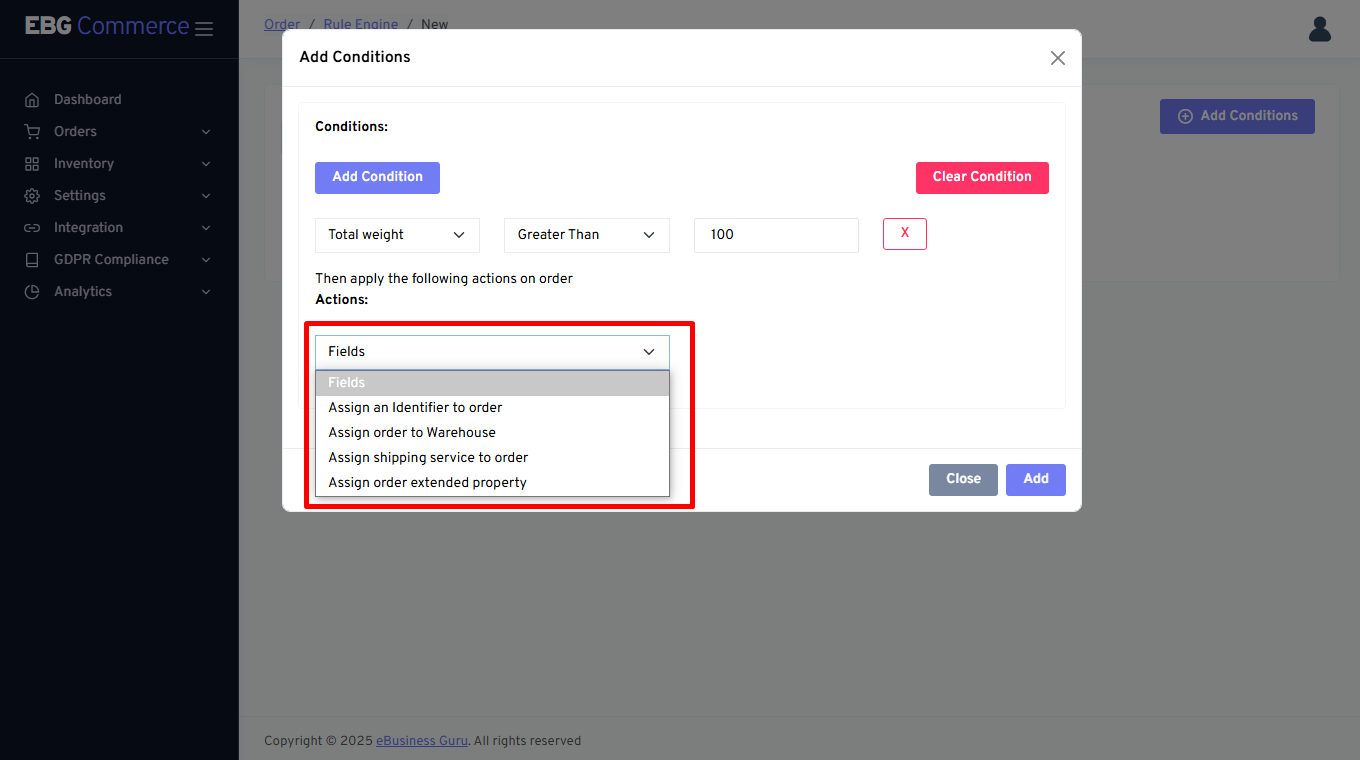Click the Dashboard home icon
Viewport: 1360px width, 760px height.
point(32,100)
